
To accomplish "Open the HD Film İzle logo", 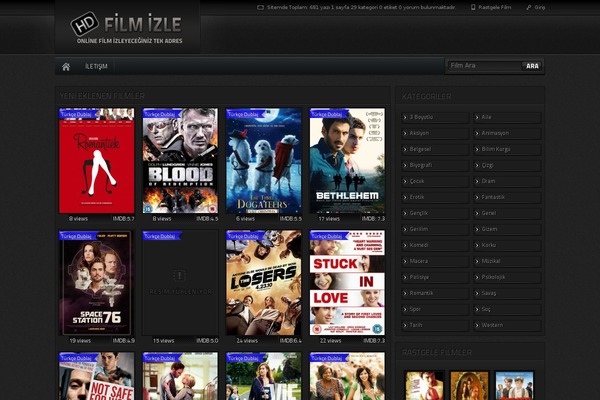I will point(126,28).
